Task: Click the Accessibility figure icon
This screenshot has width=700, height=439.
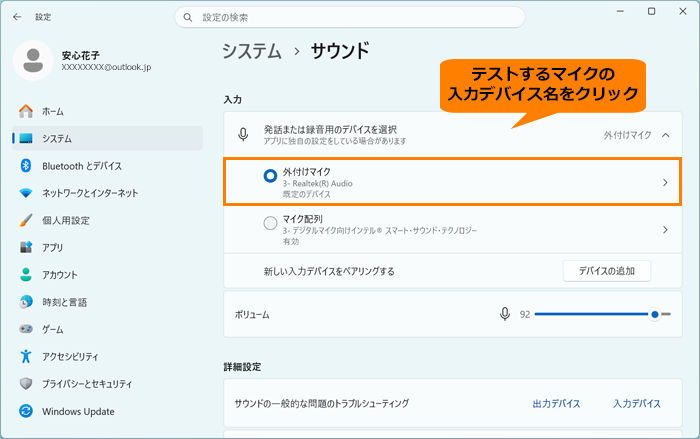Action: (x=26, y=356)
